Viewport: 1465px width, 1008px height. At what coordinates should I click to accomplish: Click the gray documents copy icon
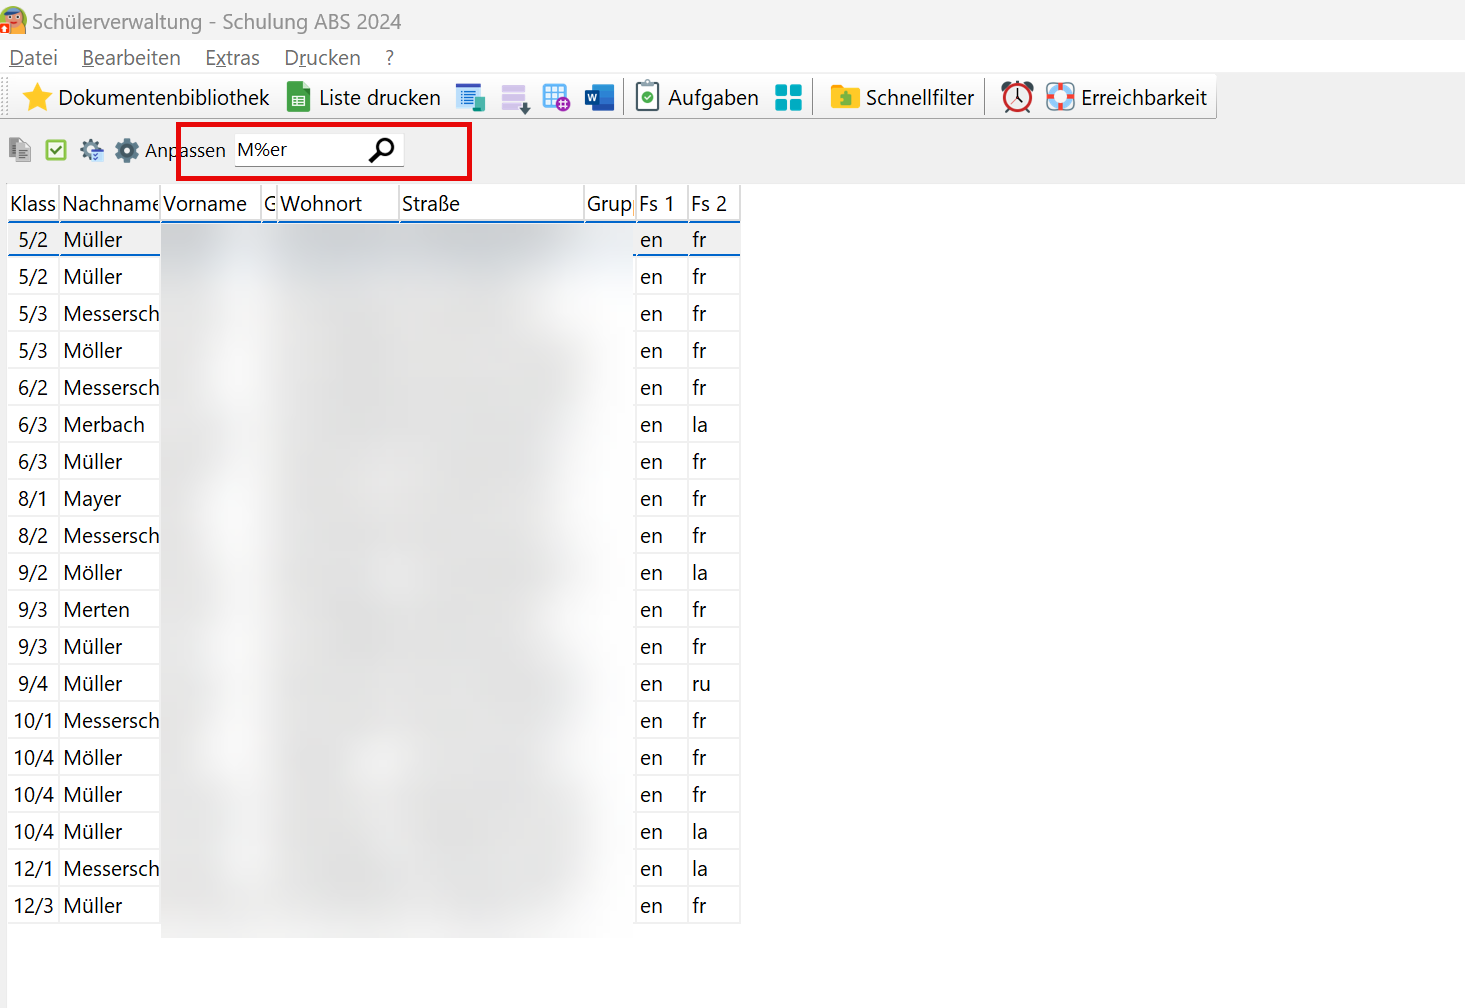point(20,150)
